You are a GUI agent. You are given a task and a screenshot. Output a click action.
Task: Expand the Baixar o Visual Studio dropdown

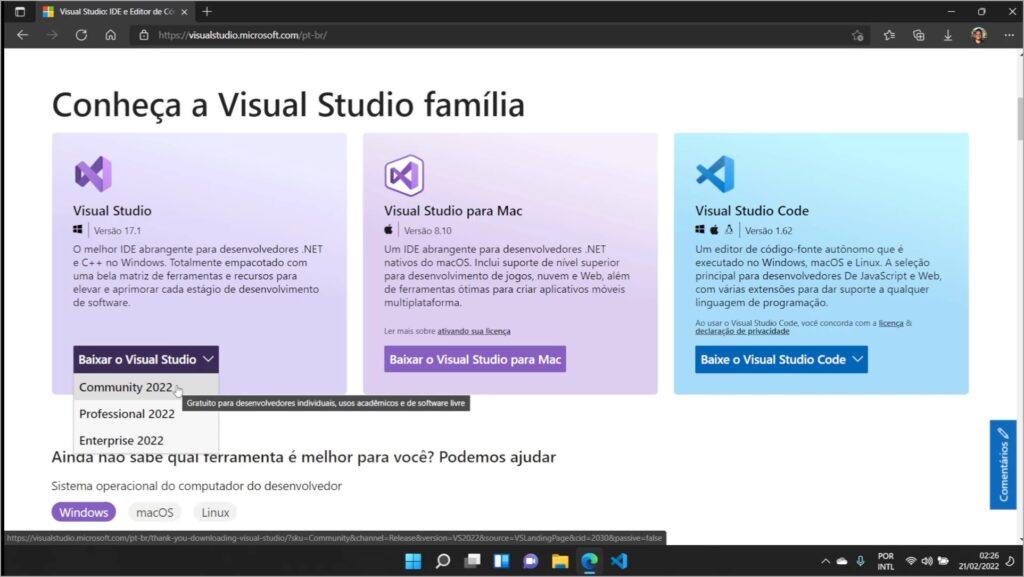(146, 360)
